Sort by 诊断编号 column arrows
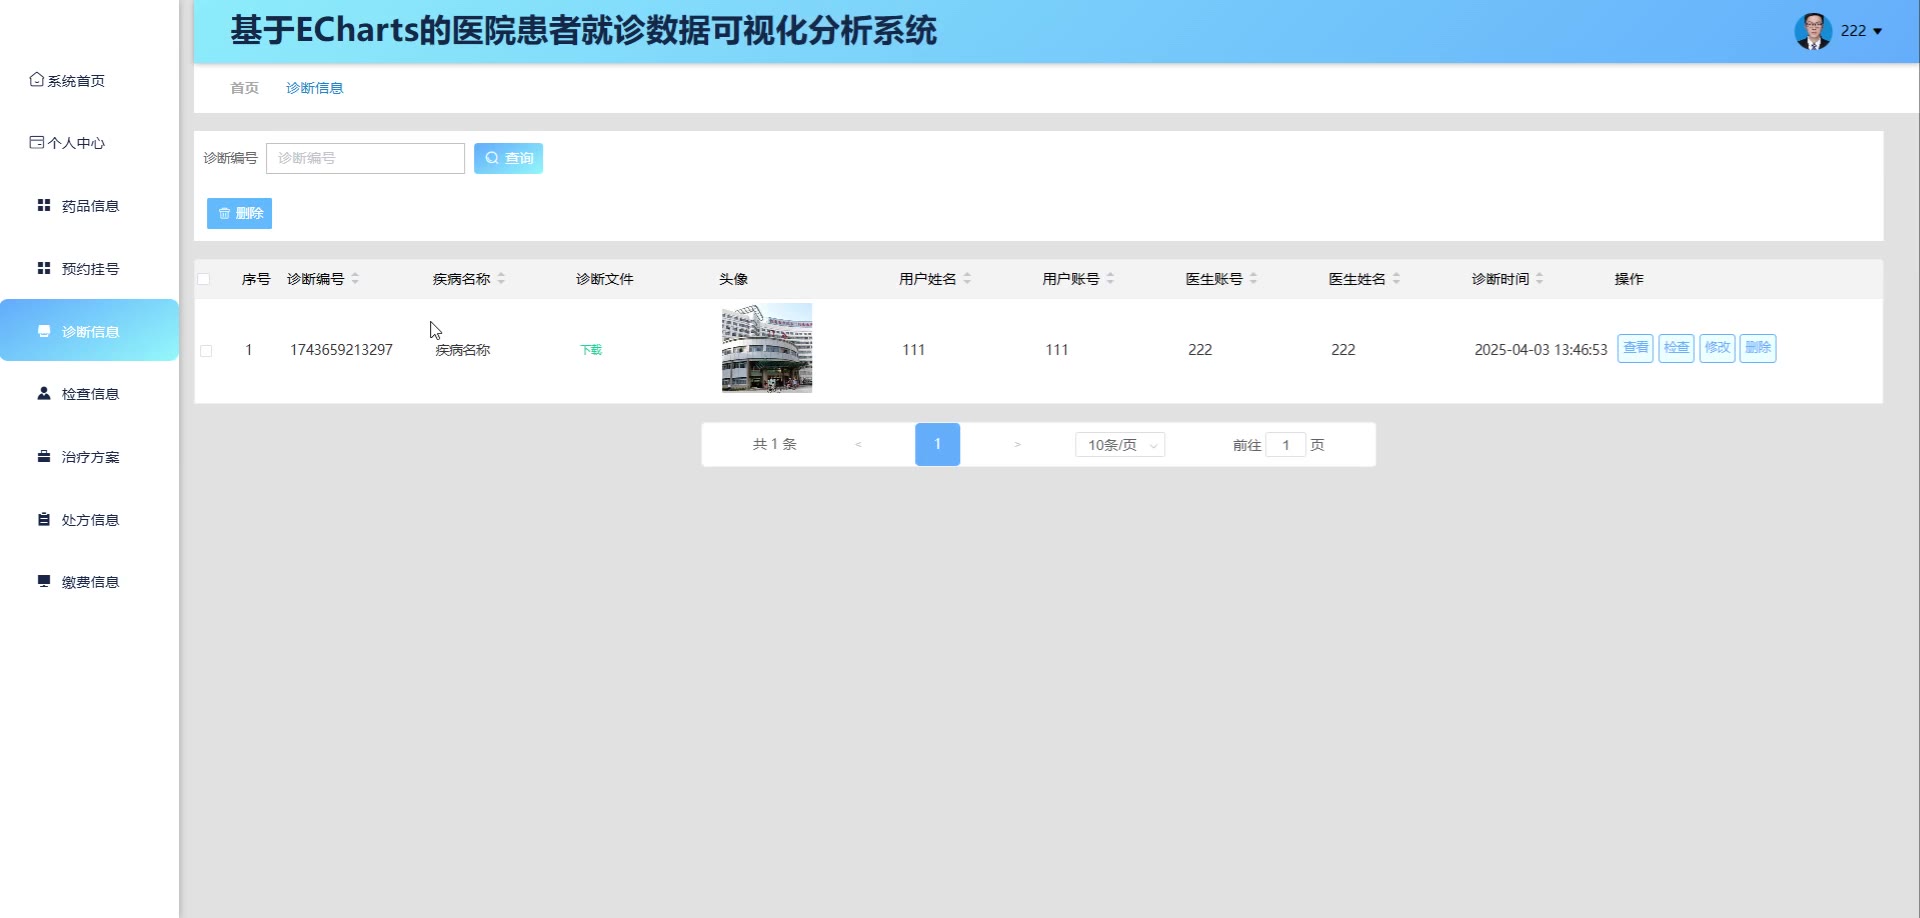The height and width of the screenshot is (918, 1920). coord(355,279)
